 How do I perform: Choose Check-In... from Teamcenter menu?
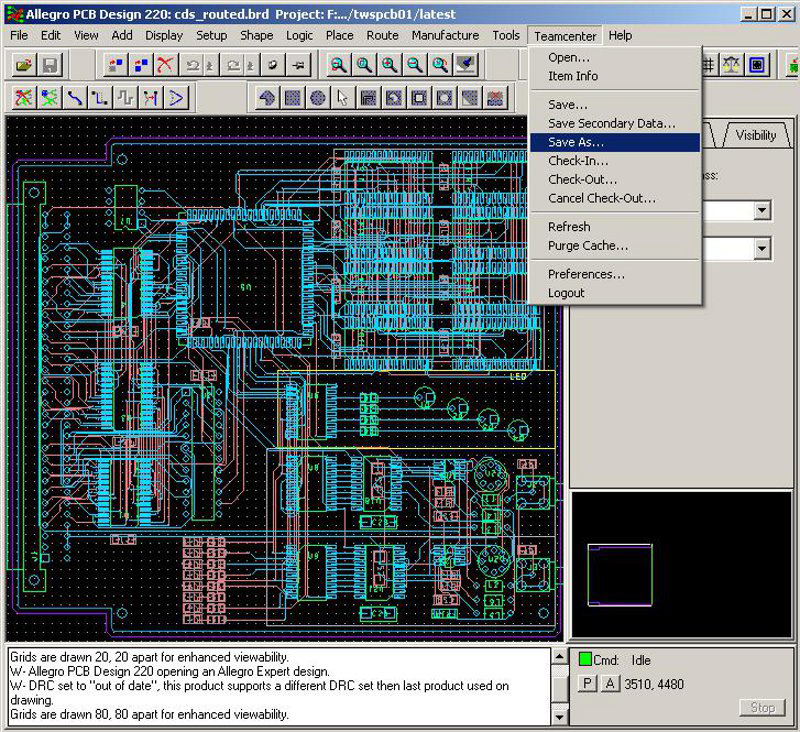click(615, 161)
